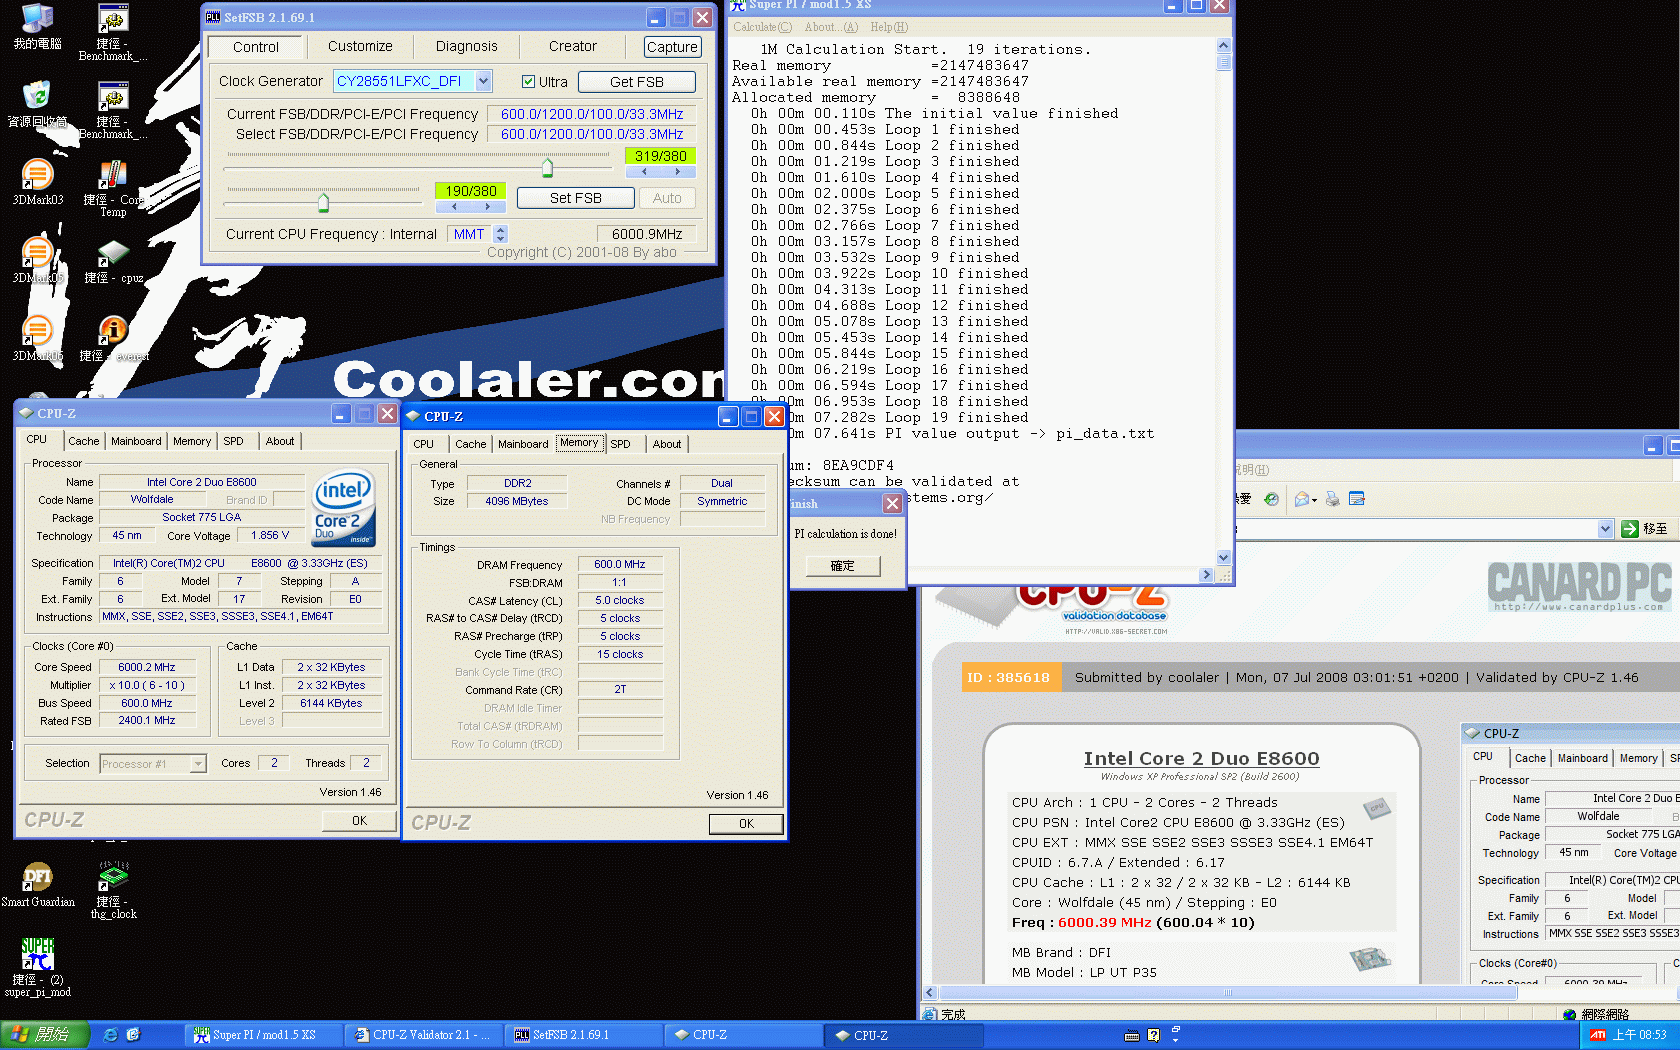Open the Core Temp shortcut icon

point(113,187)
